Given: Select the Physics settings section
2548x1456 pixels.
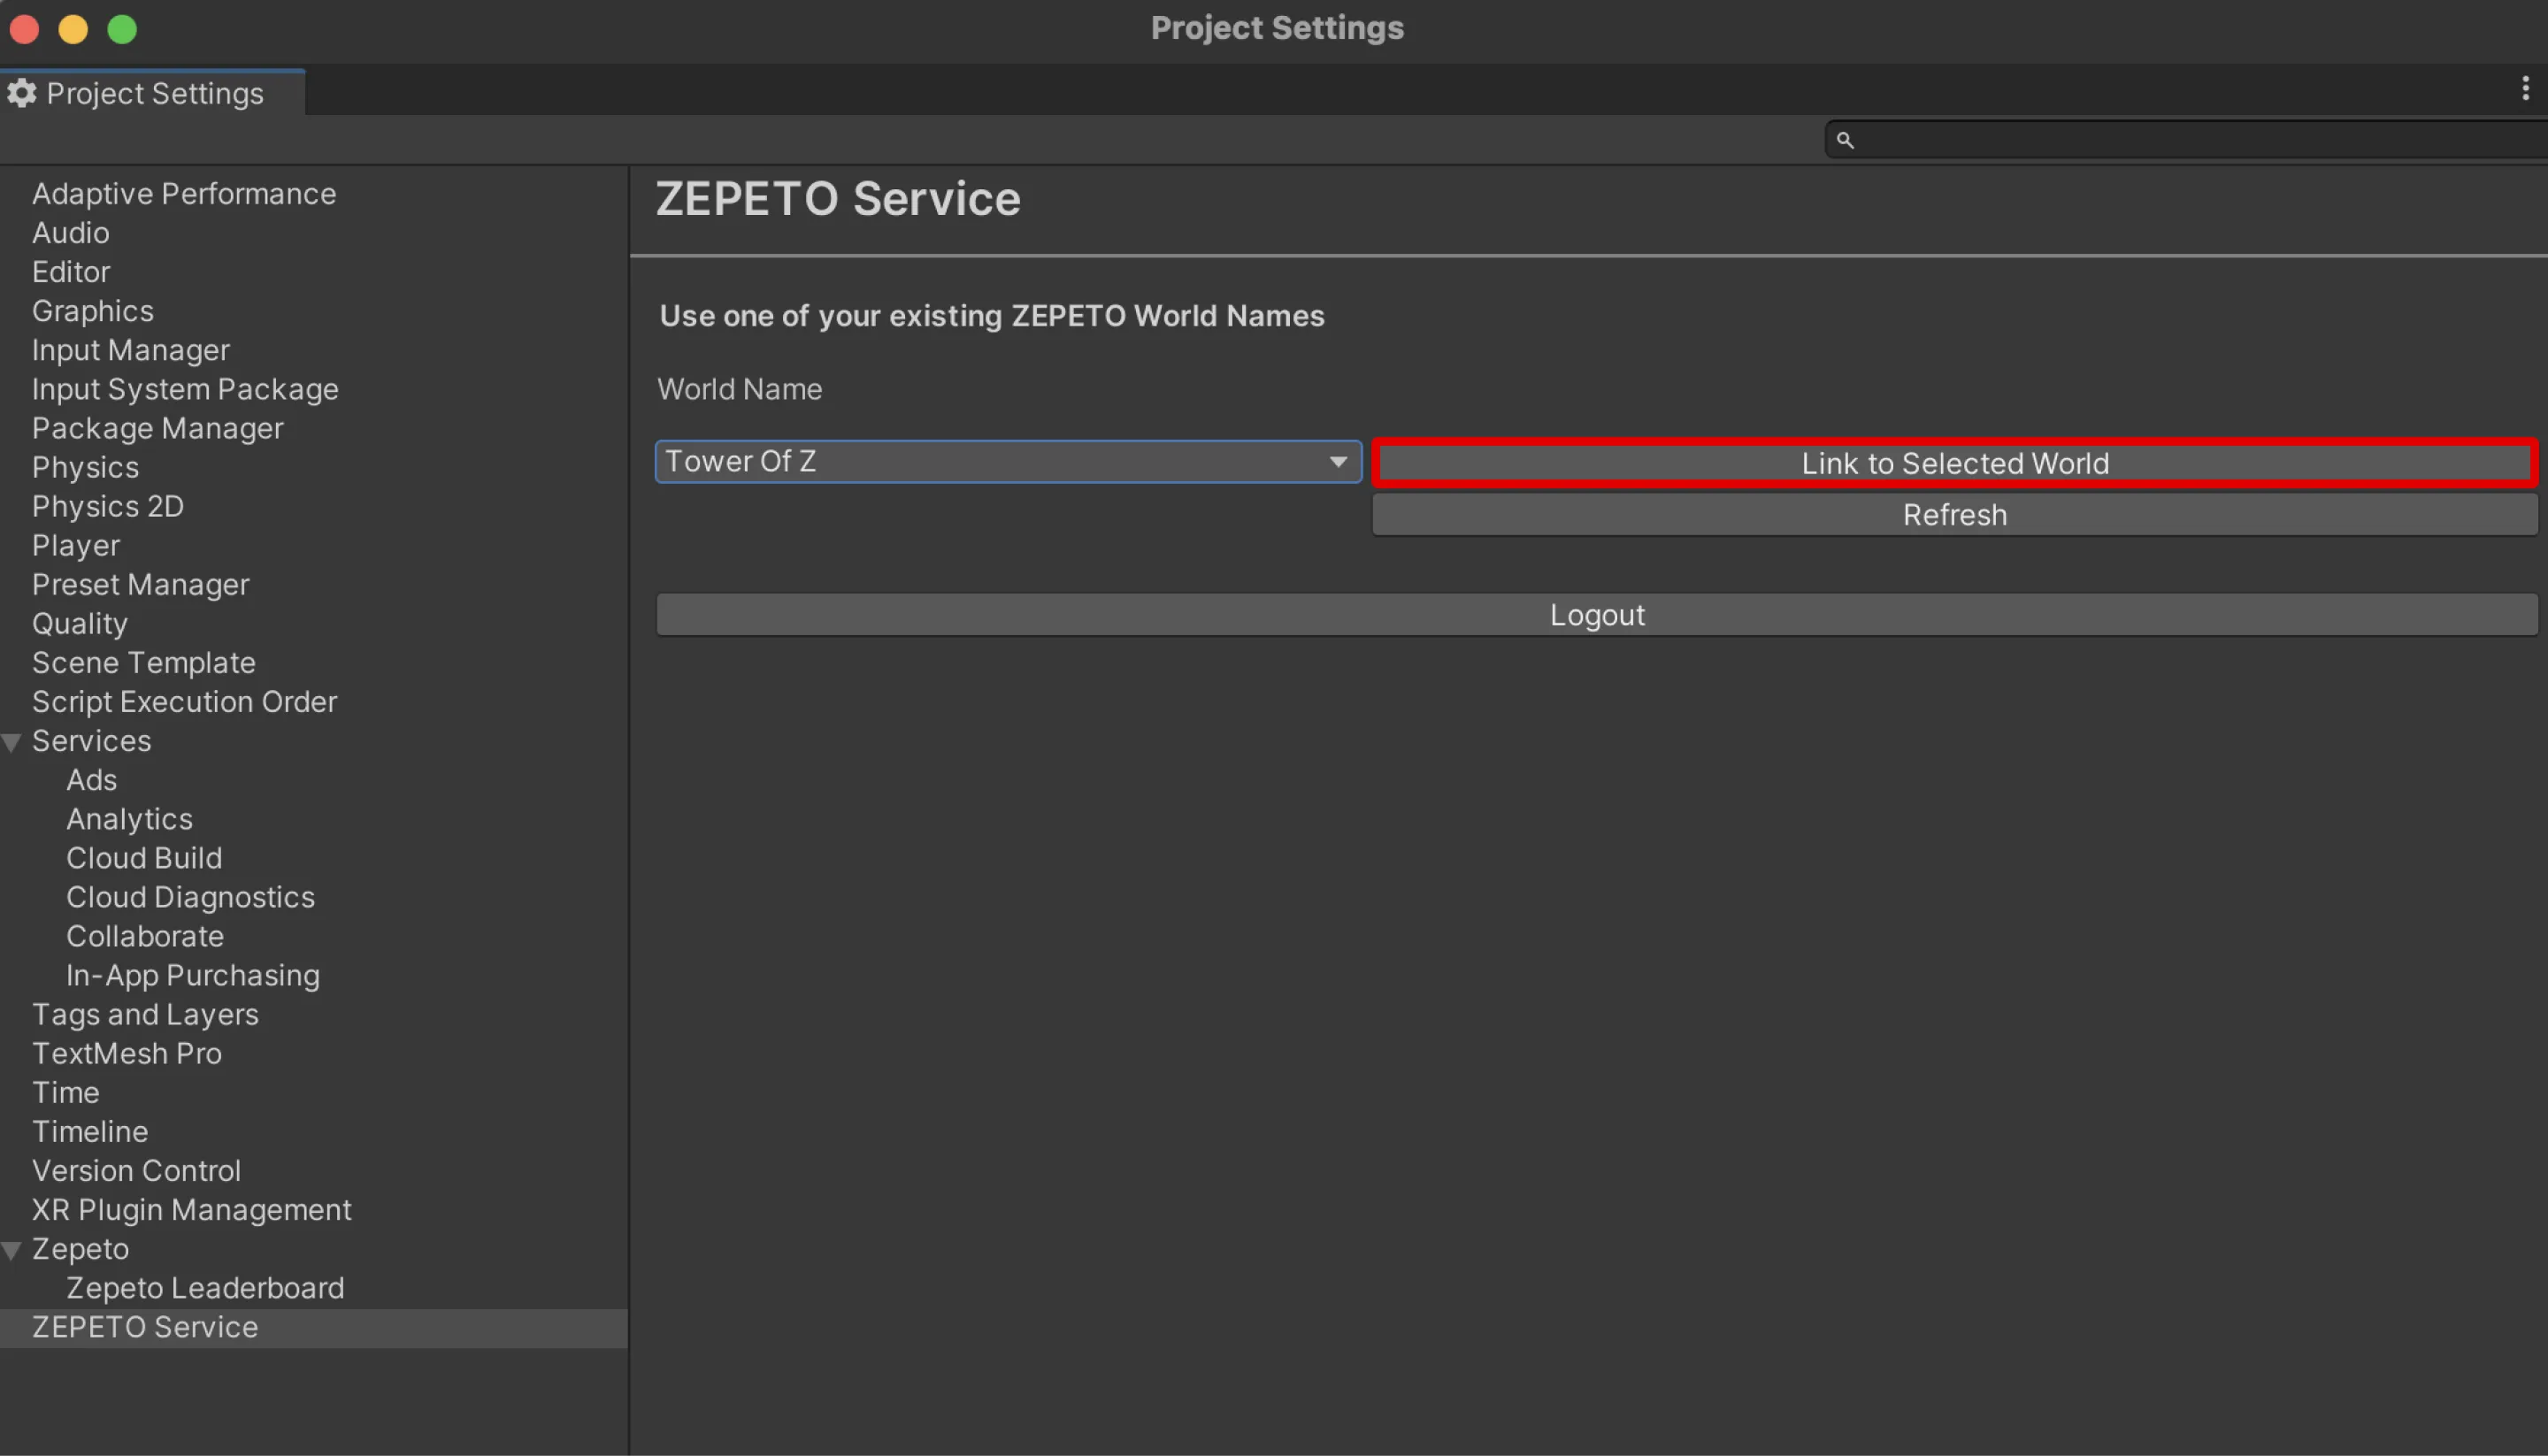Looking at the screenshot, I should click(x=82, y=465).
